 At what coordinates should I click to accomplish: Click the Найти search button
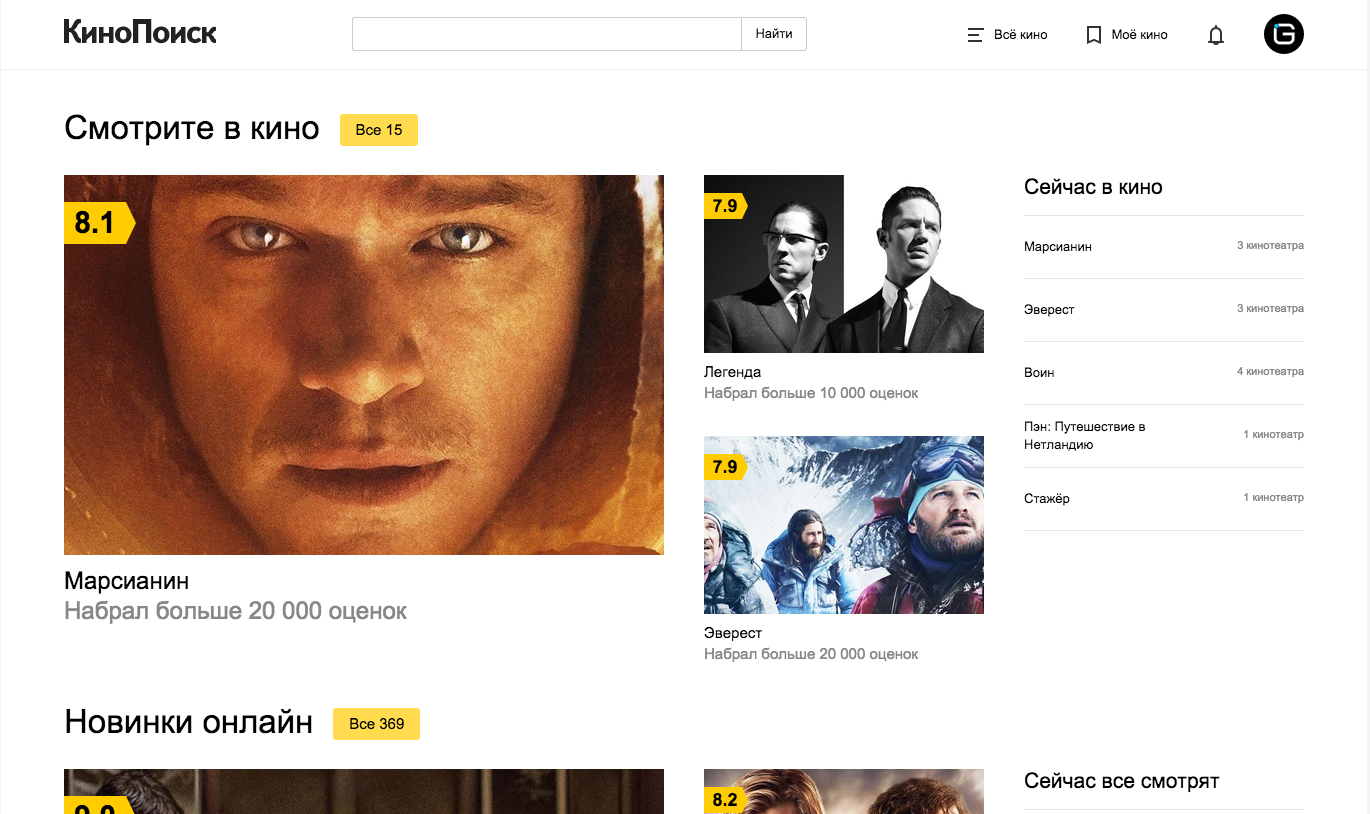(774, 34)
